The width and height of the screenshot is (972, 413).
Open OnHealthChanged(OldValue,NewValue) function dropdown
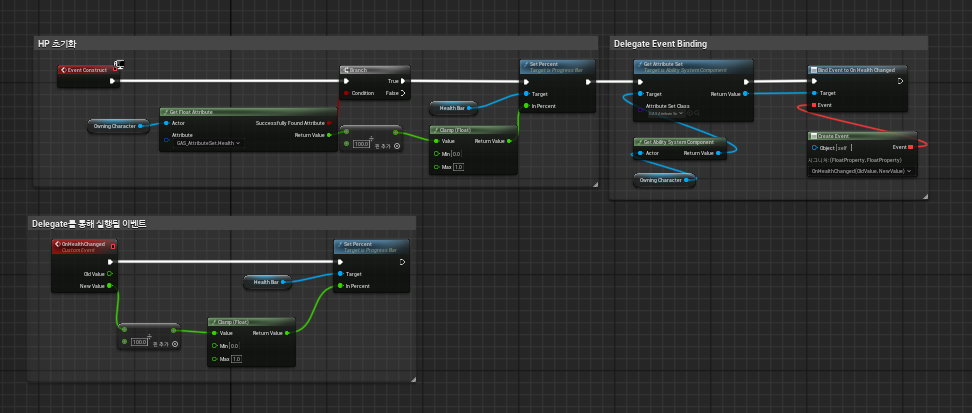point(862,171)
